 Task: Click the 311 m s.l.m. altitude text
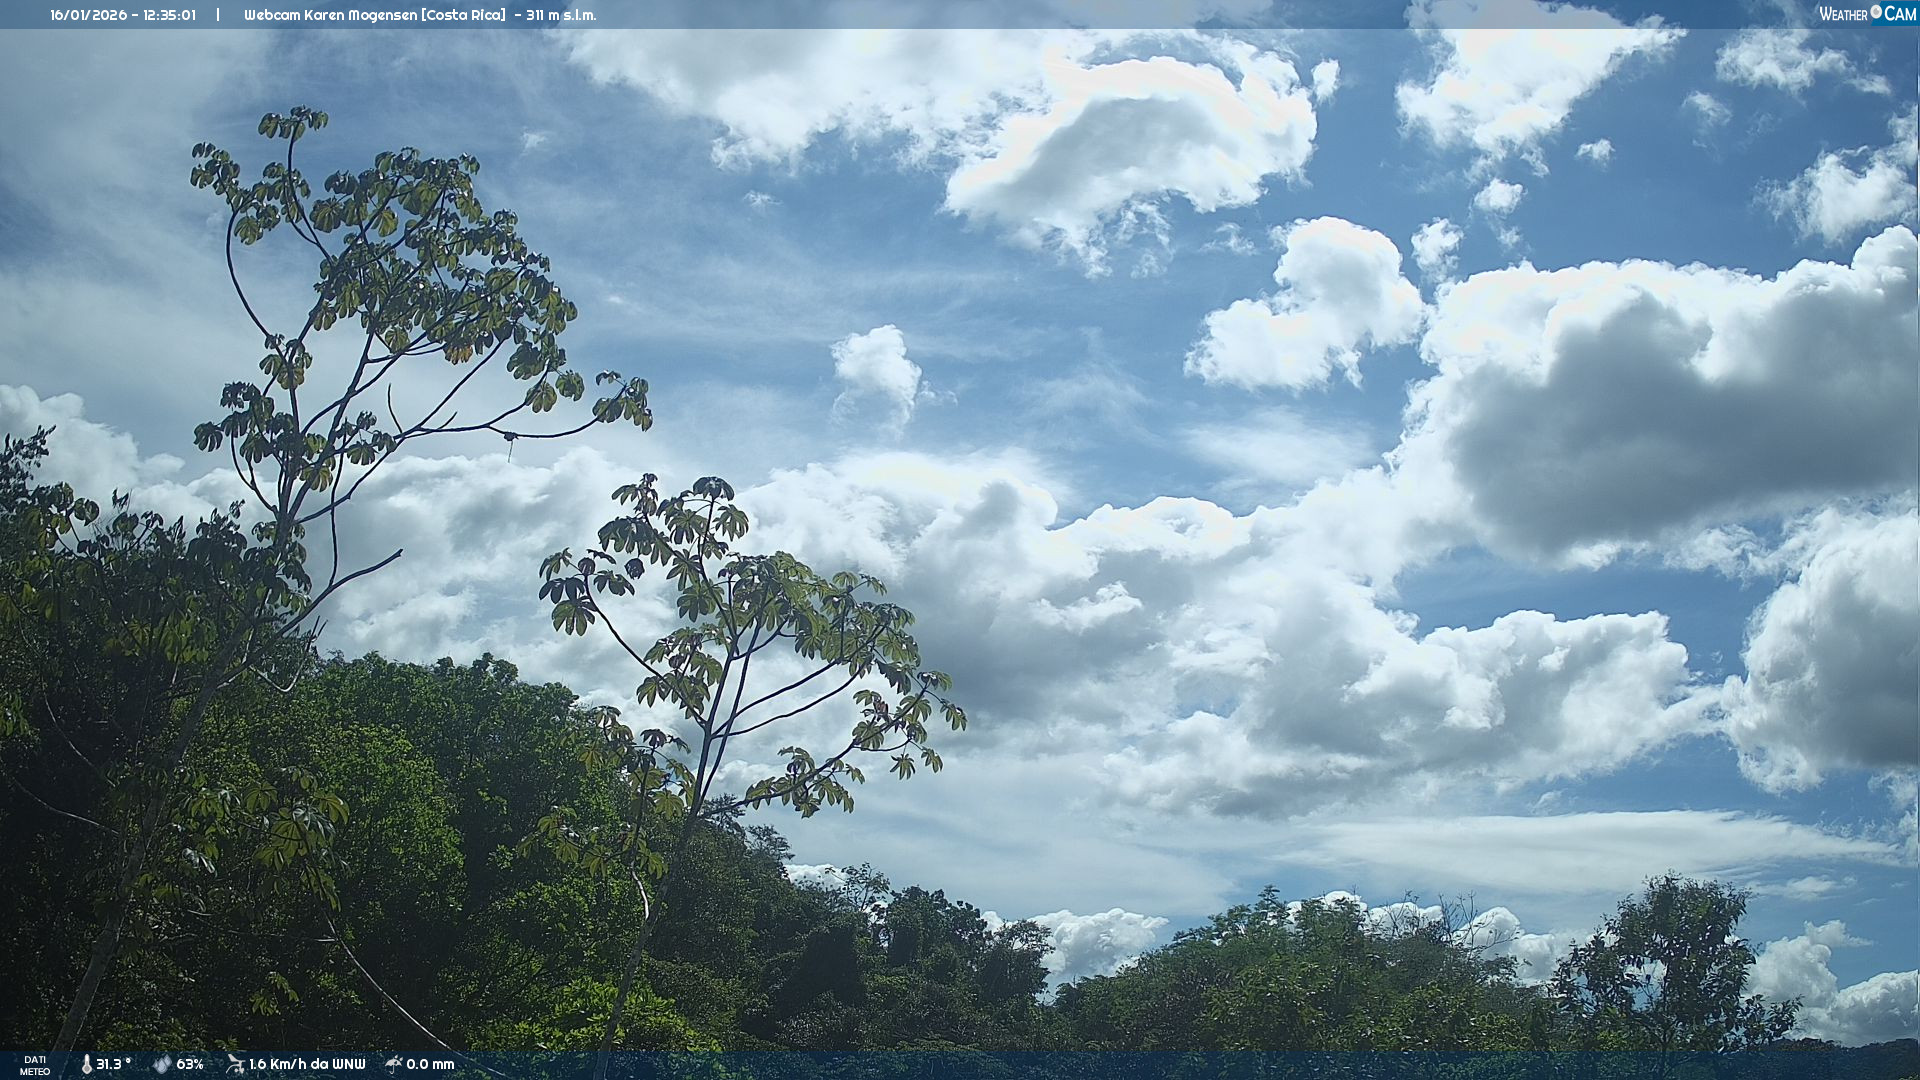click(561, 15)
